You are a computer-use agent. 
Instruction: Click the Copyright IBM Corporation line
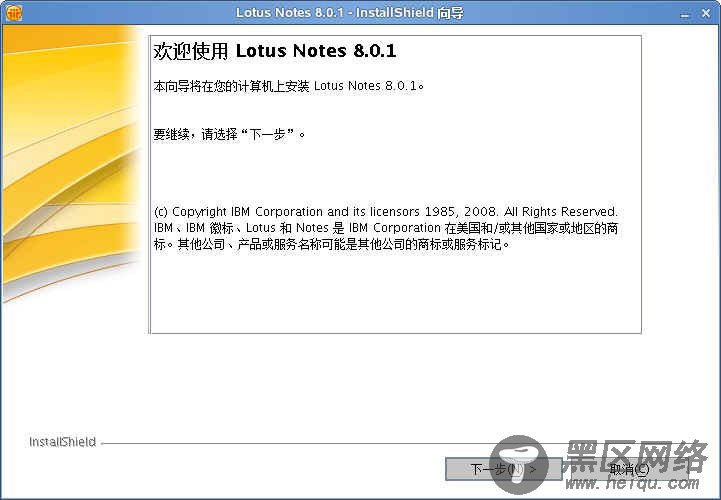coord(385,212)
